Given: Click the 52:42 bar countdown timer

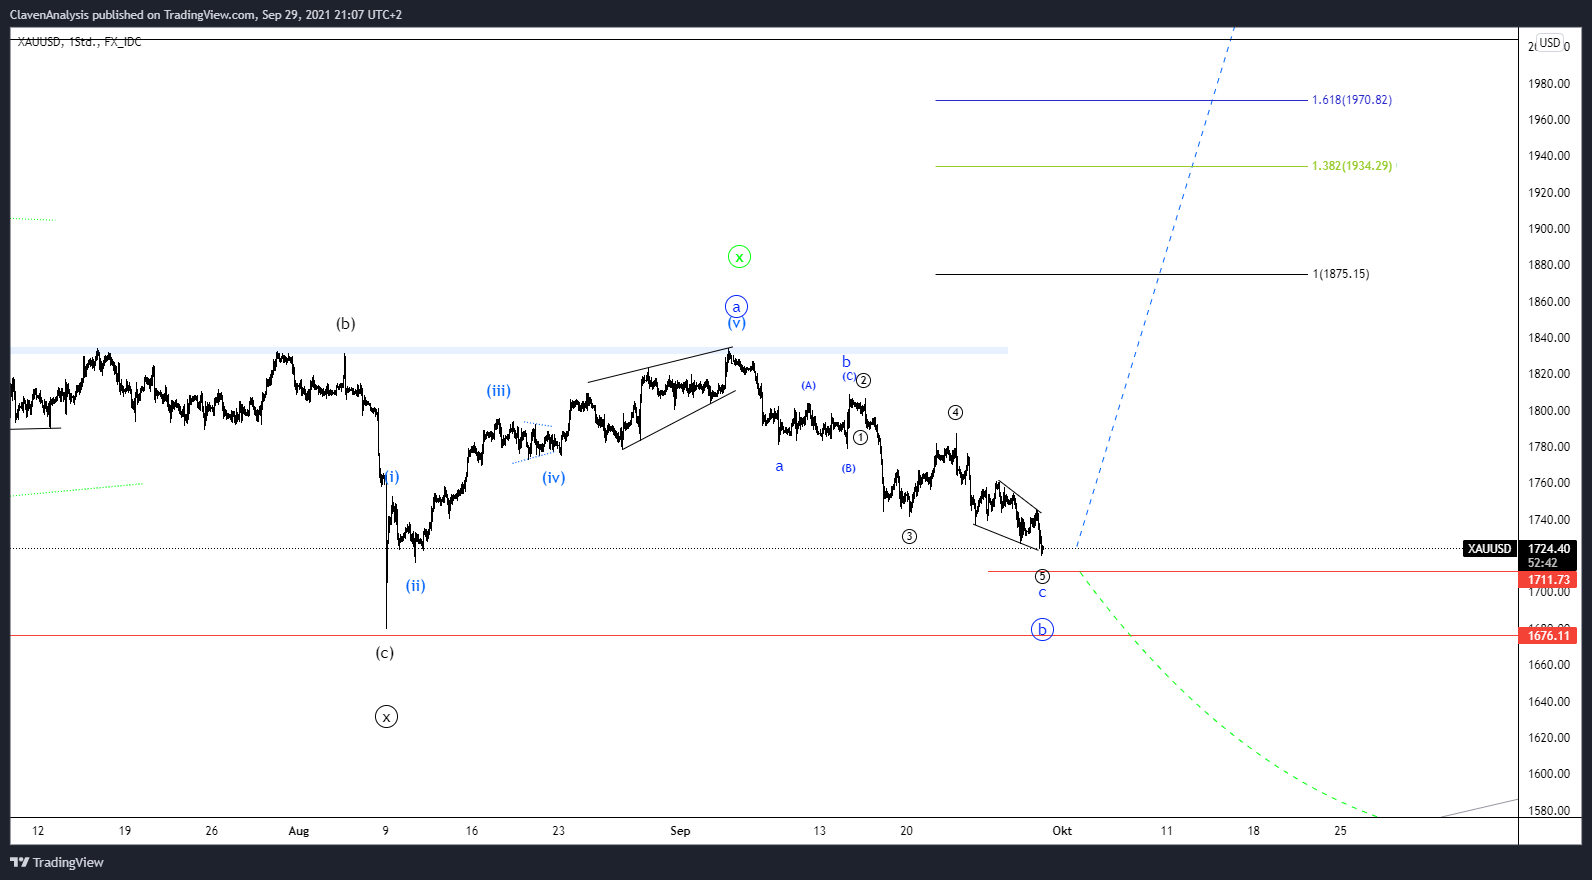Looking at the screenshot, I should click(x=1543, y=563).
